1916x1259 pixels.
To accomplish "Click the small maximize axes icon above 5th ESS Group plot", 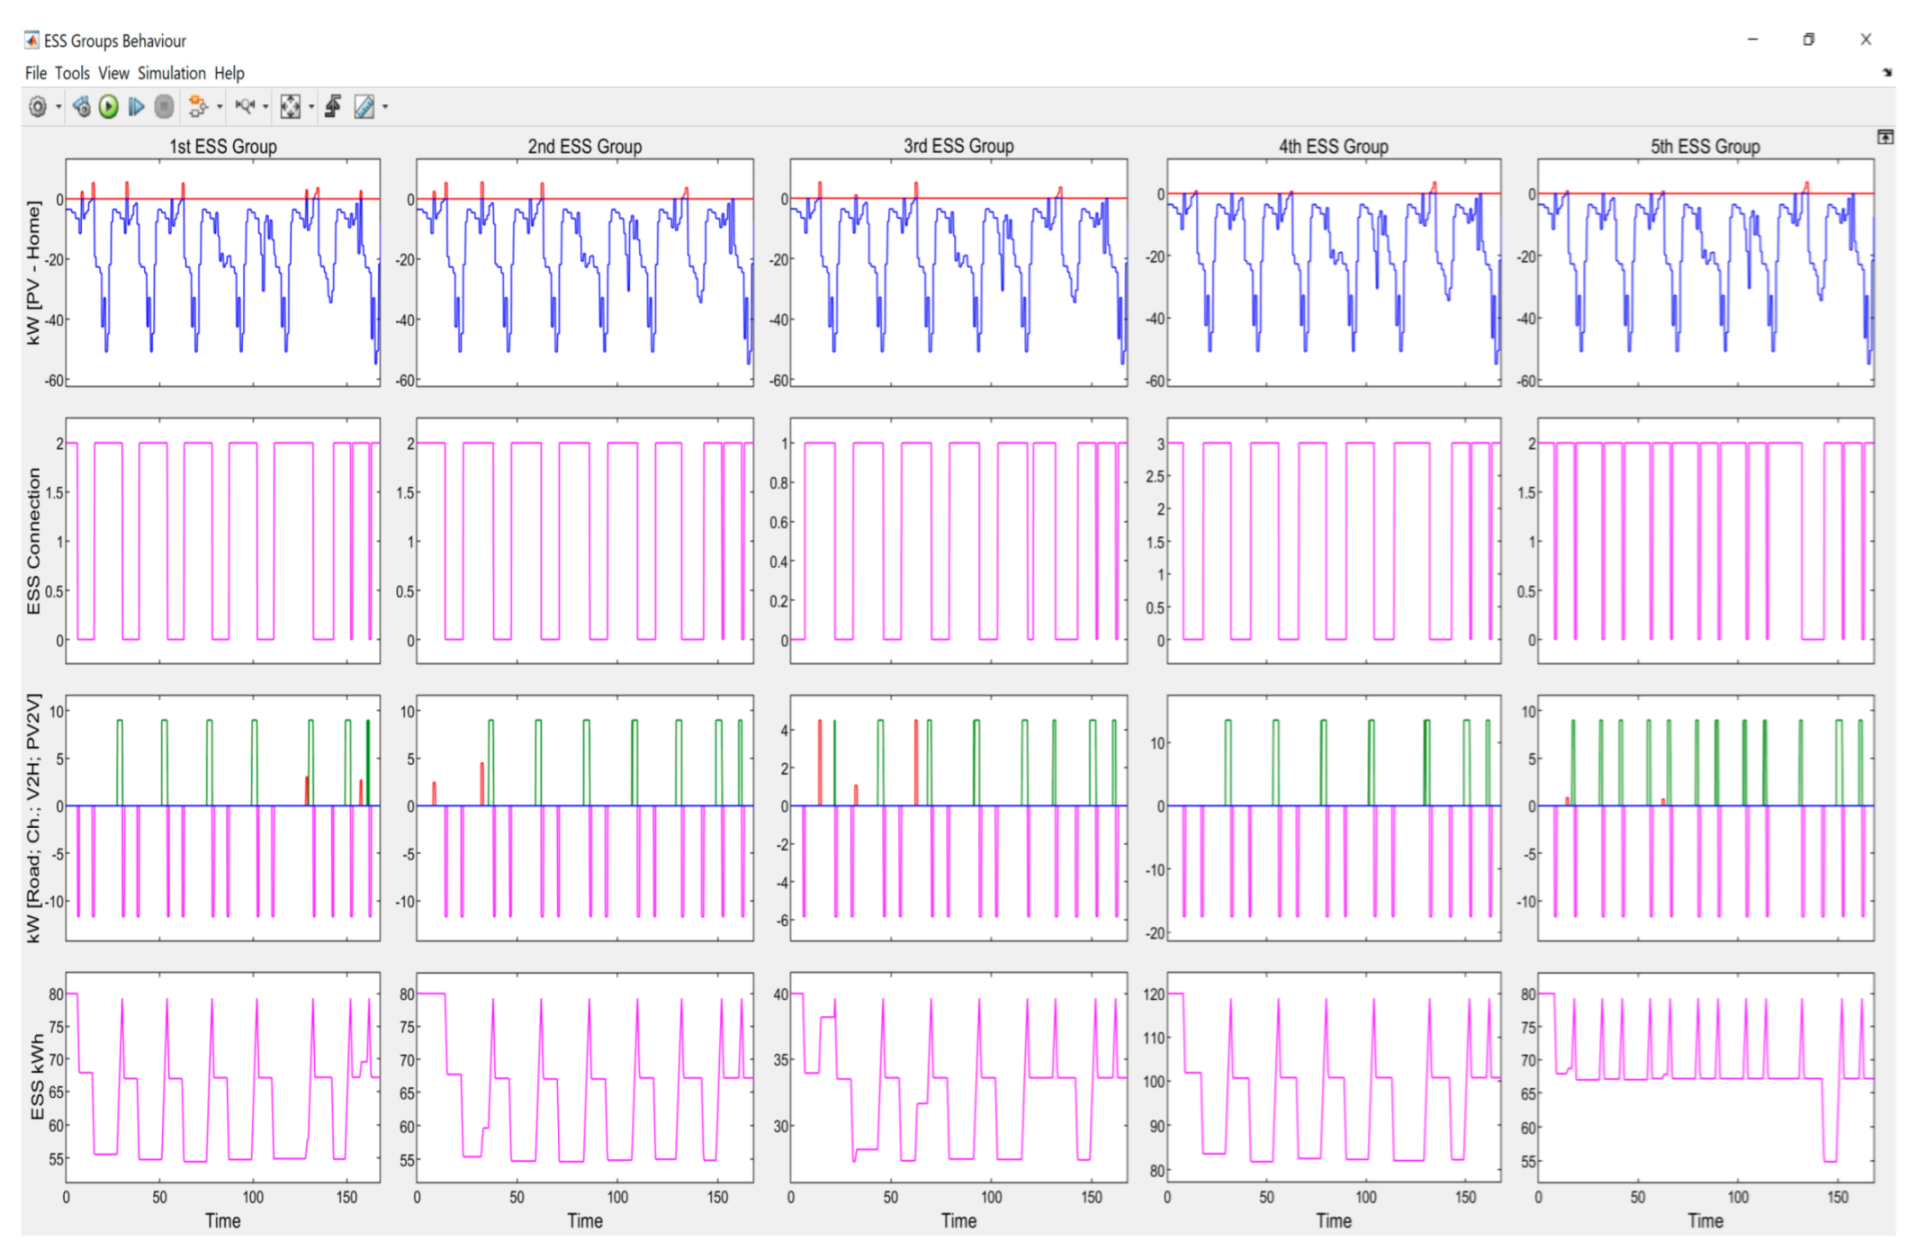I will pyautogui.click(x=1885, y=137).
